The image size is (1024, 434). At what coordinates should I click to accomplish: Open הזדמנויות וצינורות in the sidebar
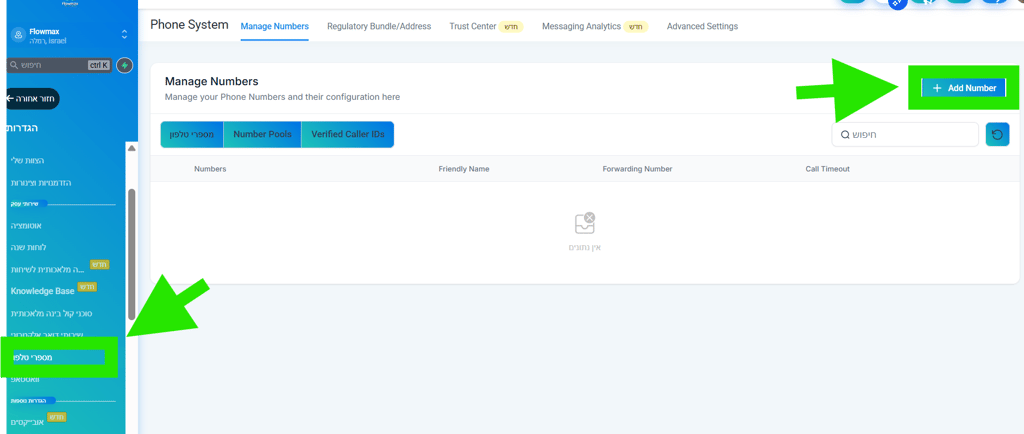[41, 183]
